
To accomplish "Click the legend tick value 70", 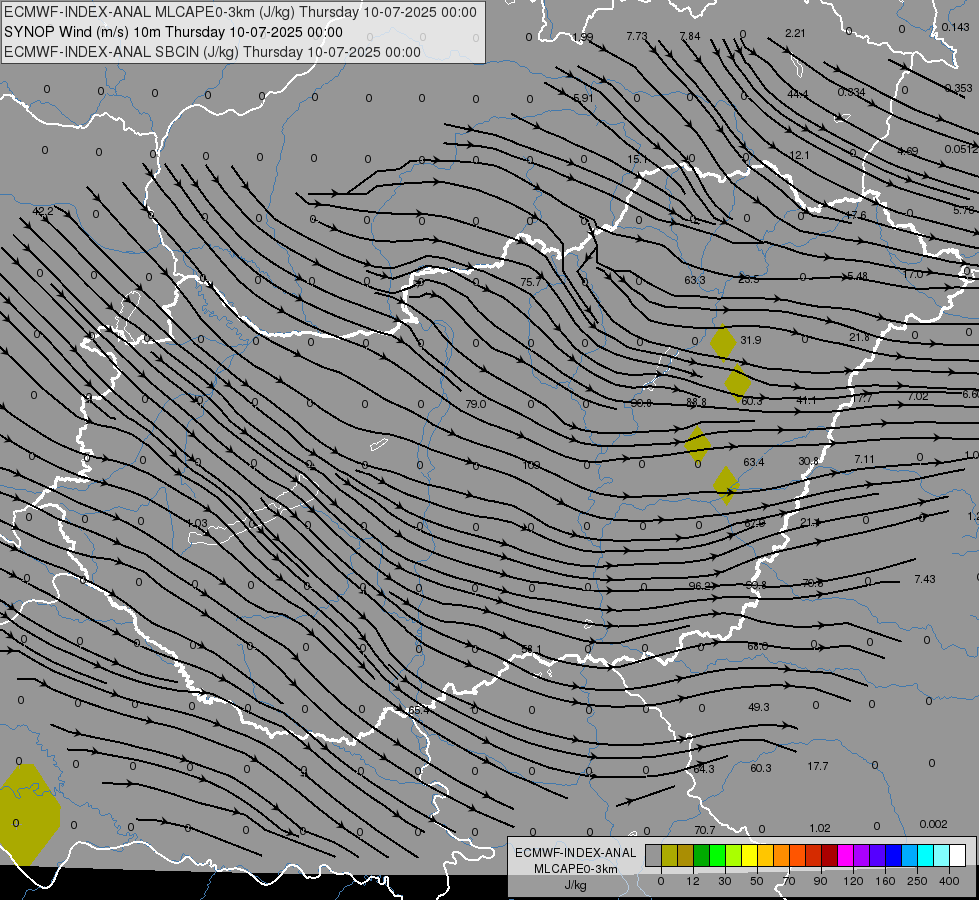I will [x=789, y=881].
